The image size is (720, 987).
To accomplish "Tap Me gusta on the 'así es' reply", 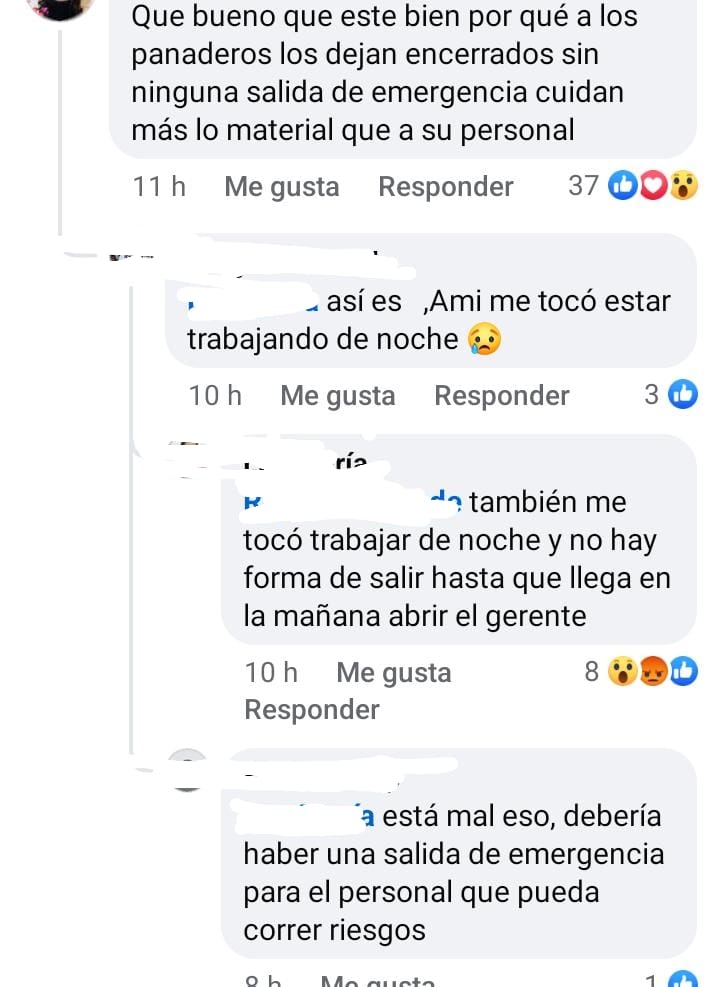I will pos(338,396).
